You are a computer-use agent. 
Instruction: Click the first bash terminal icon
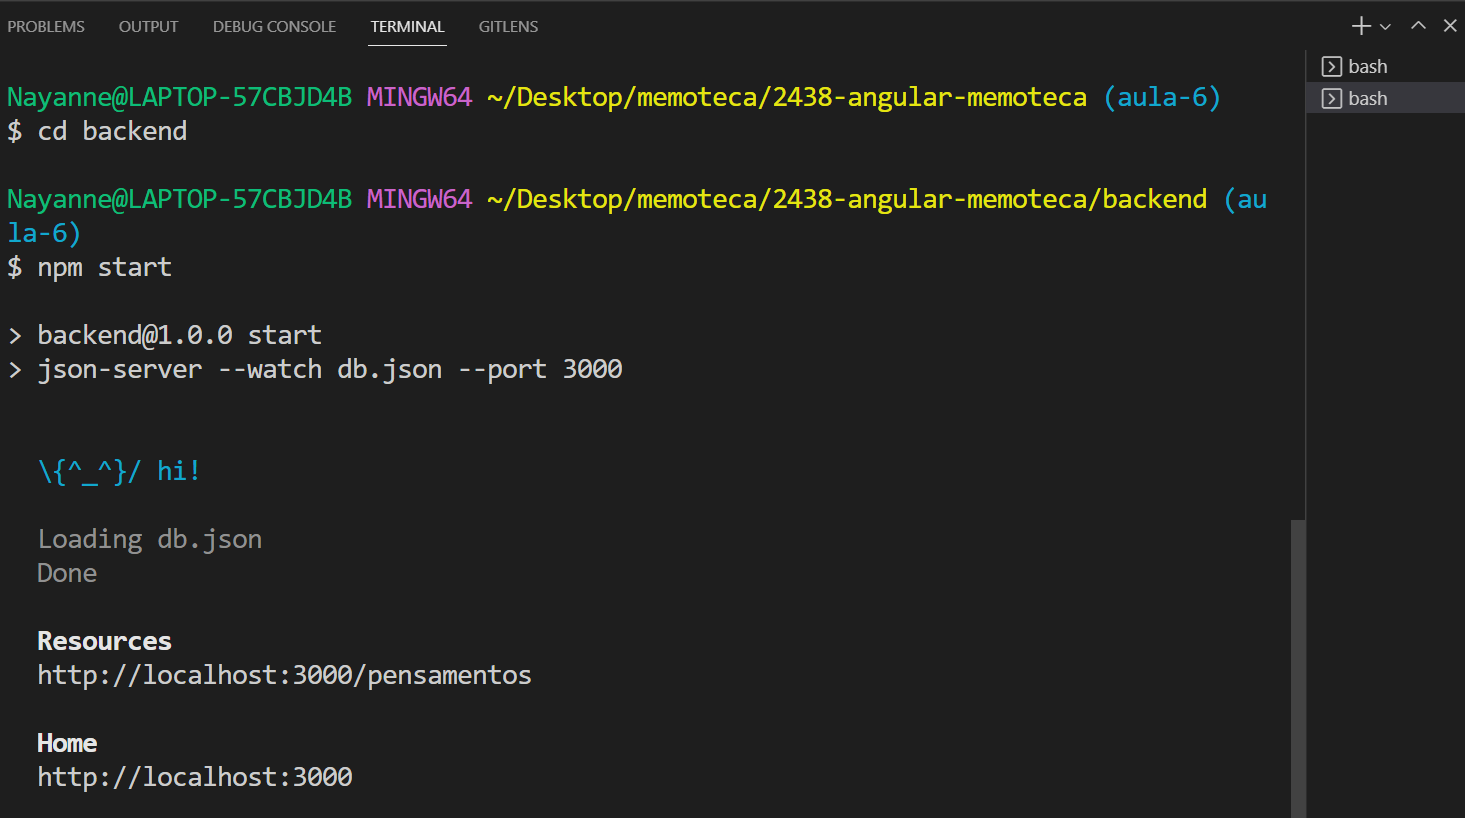coord(1331,67)
